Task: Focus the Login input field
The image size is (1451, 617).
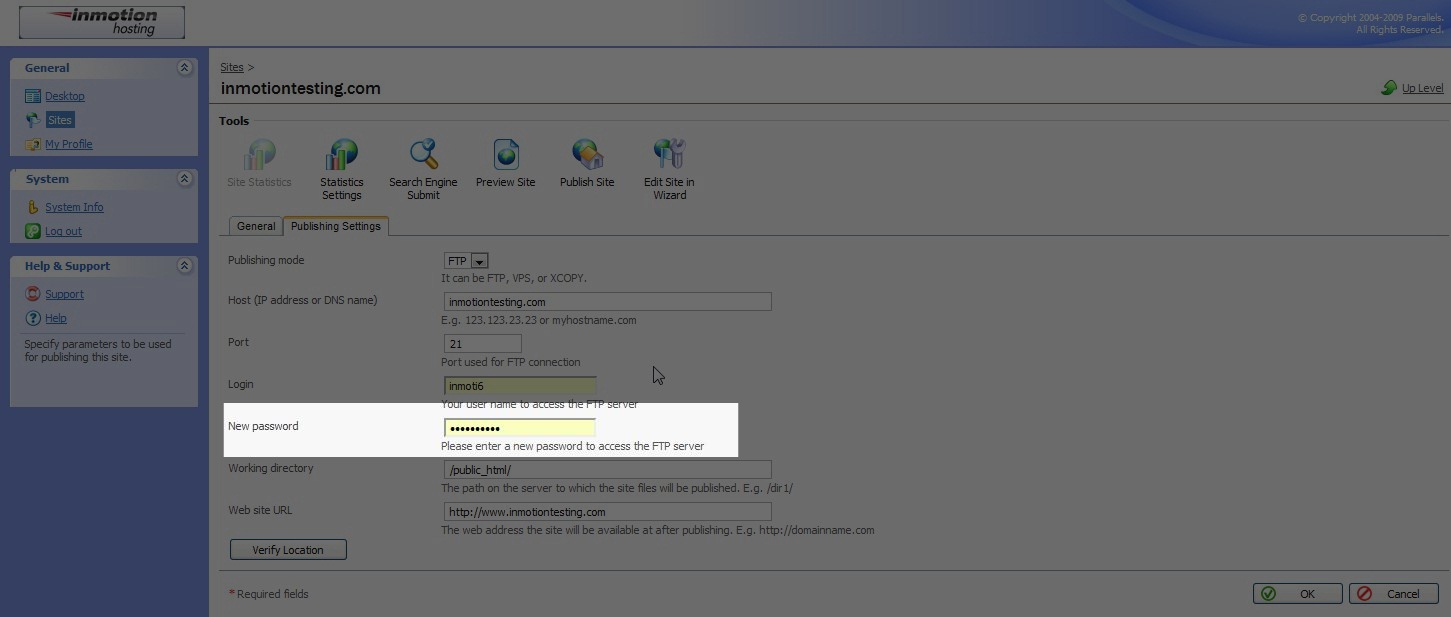Action: pyautogui.click(x=520, y=386)
